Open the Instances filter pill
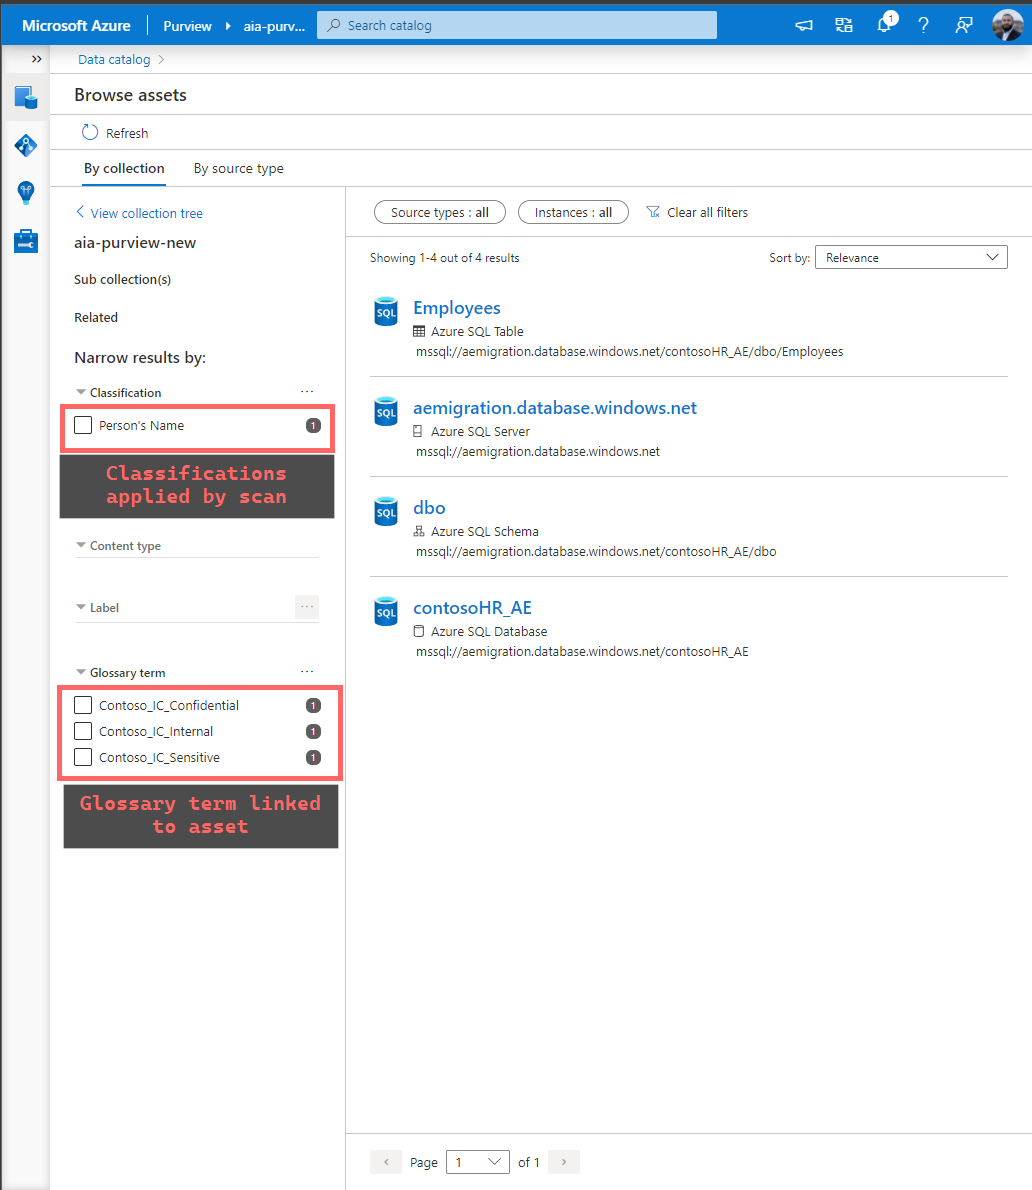The width and height of the screenshot is (1032, 1190). (573, 212)
